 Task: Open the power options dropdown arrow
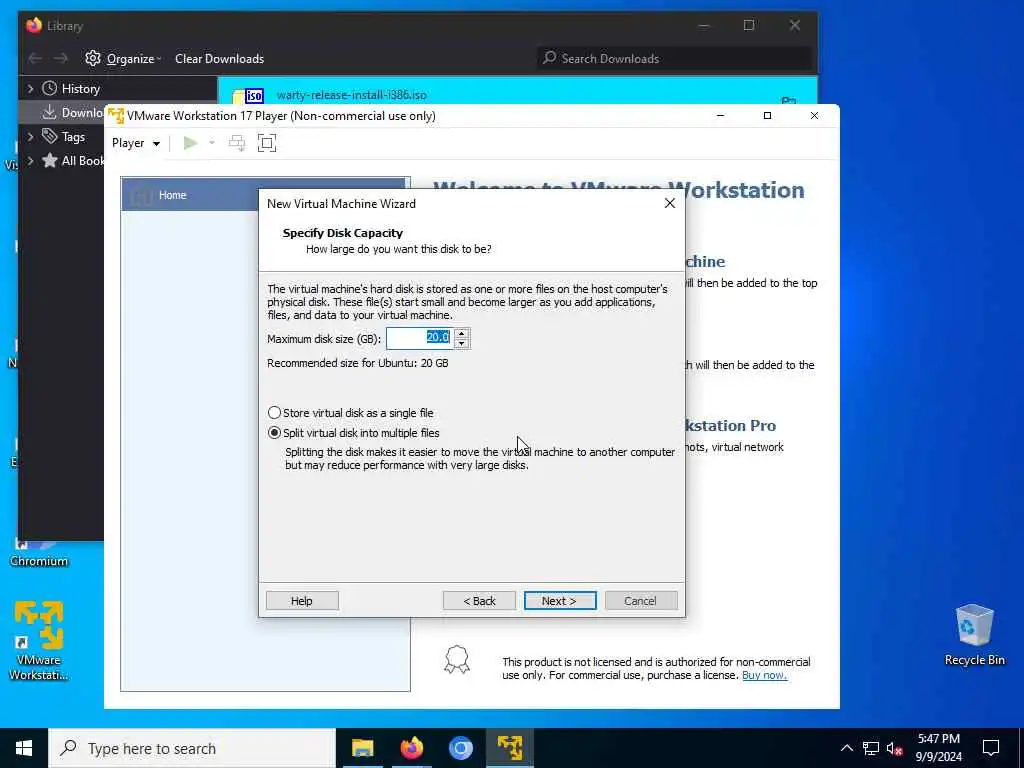212,143
